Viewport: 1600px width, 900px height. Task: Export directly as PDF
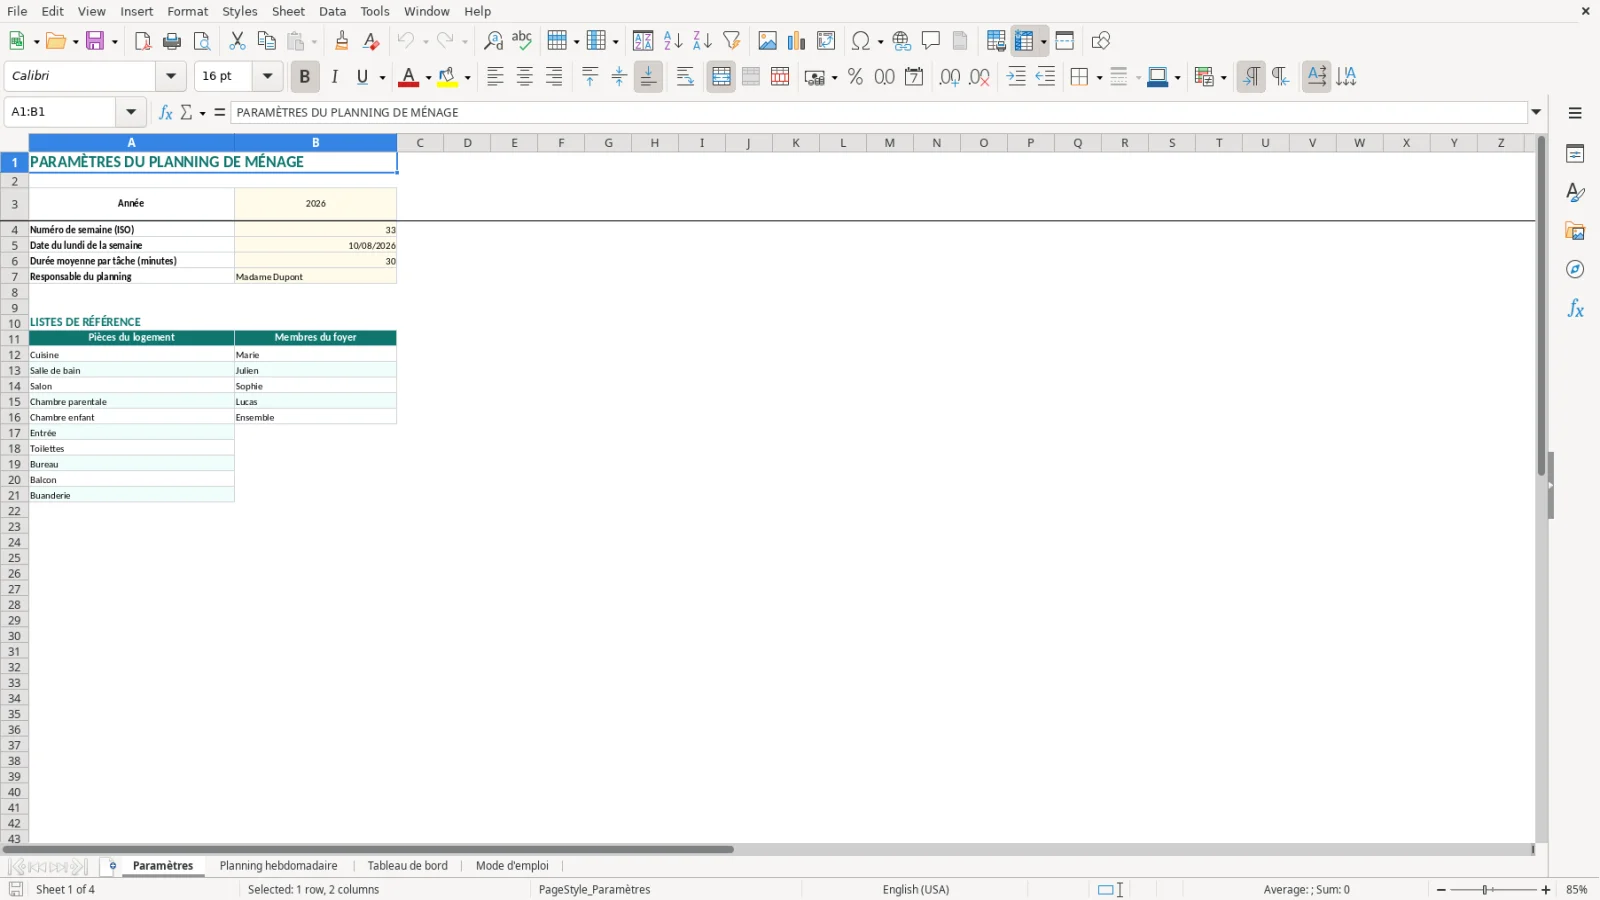pos(142,41)
